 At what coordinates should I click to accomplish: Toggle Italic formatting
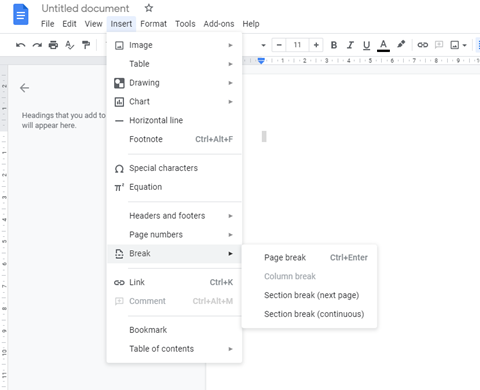click(x=350, y=45)
